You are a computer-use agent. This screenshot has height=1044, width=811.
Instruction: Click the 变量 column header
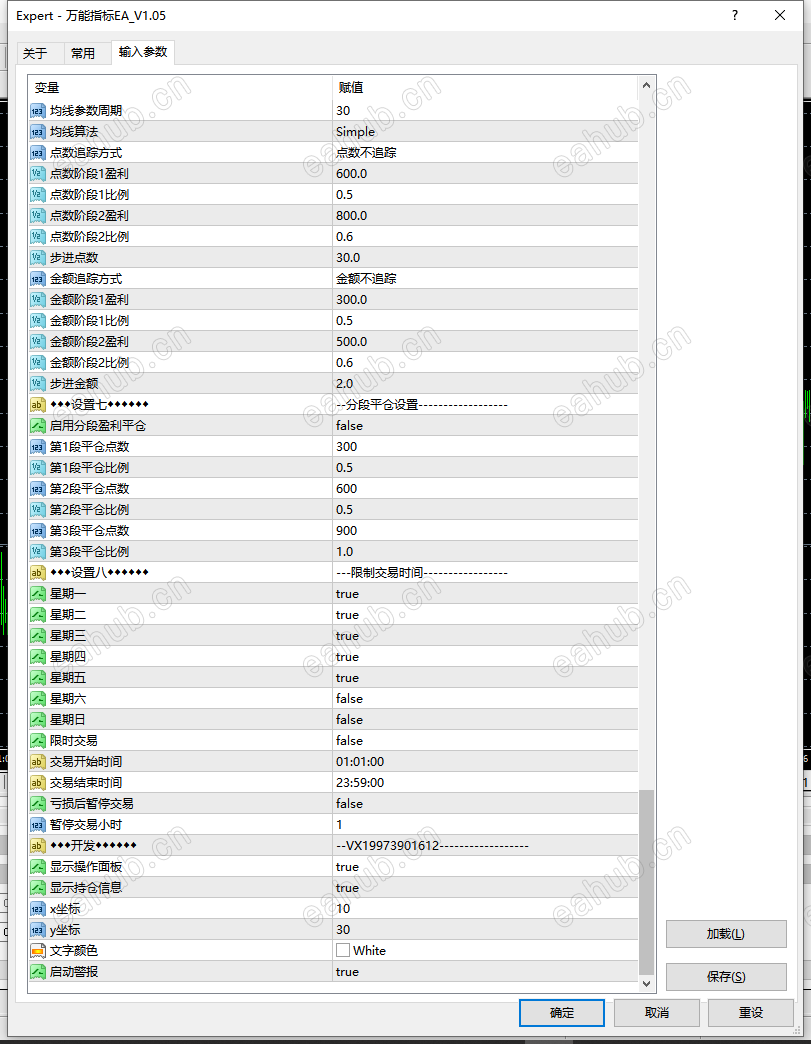click(x=180, y=88)
